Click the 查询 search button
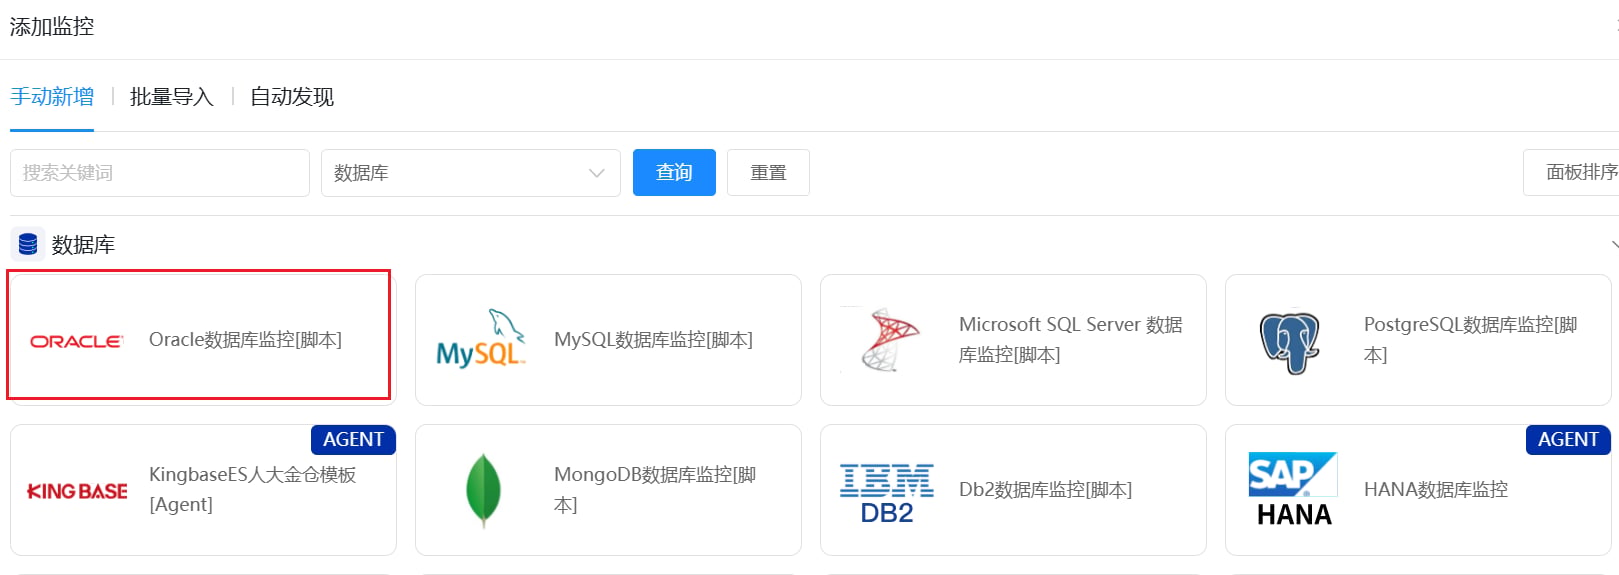The width and height of the screenshot is (1619, 575). tap(674, 173)
